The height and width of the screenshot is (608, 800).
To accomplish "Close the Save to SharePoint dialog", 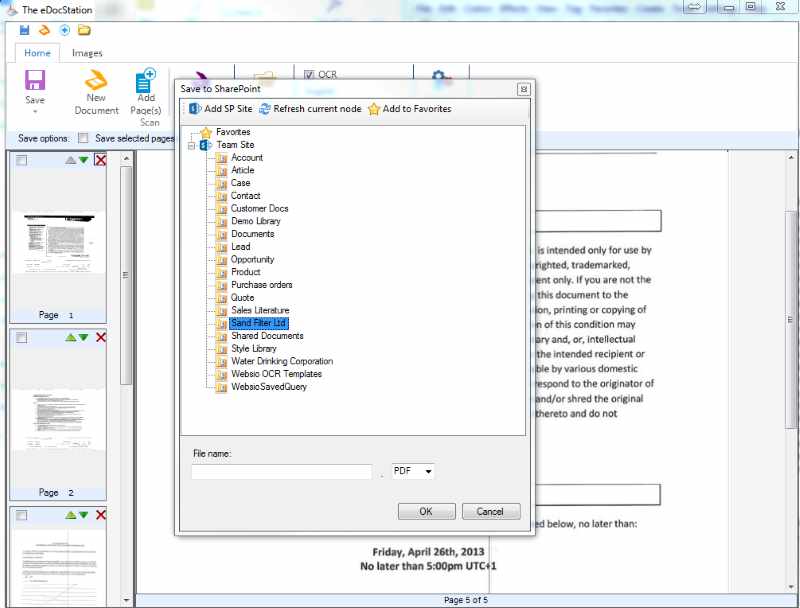I will coord(523,90).
